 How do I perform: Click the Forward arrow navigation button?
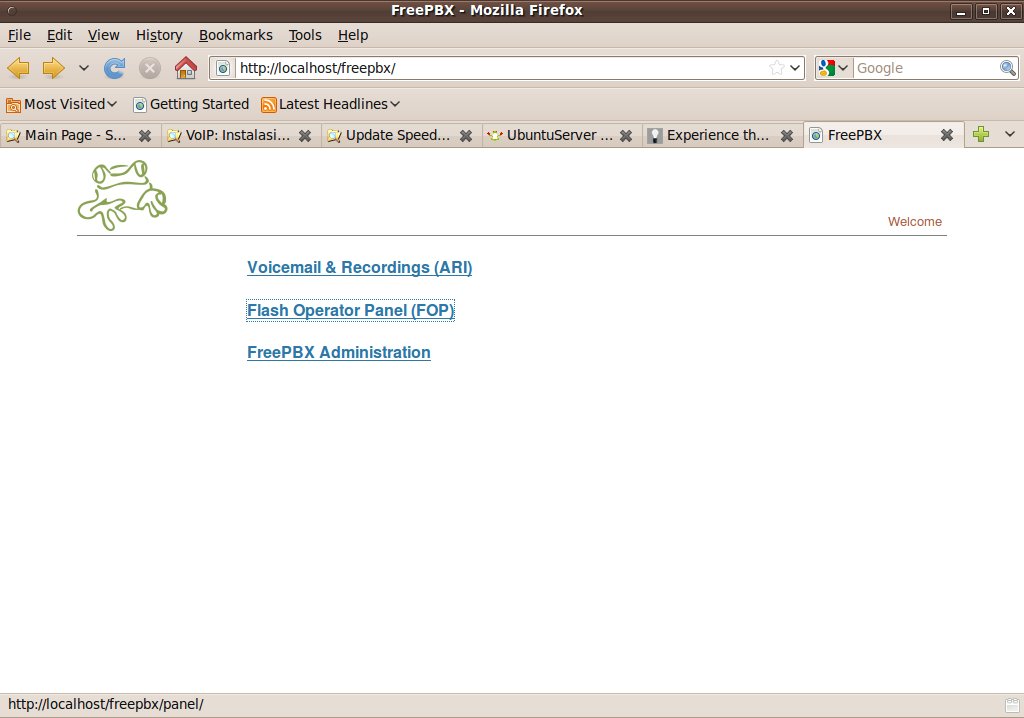(x=53, y=68)
